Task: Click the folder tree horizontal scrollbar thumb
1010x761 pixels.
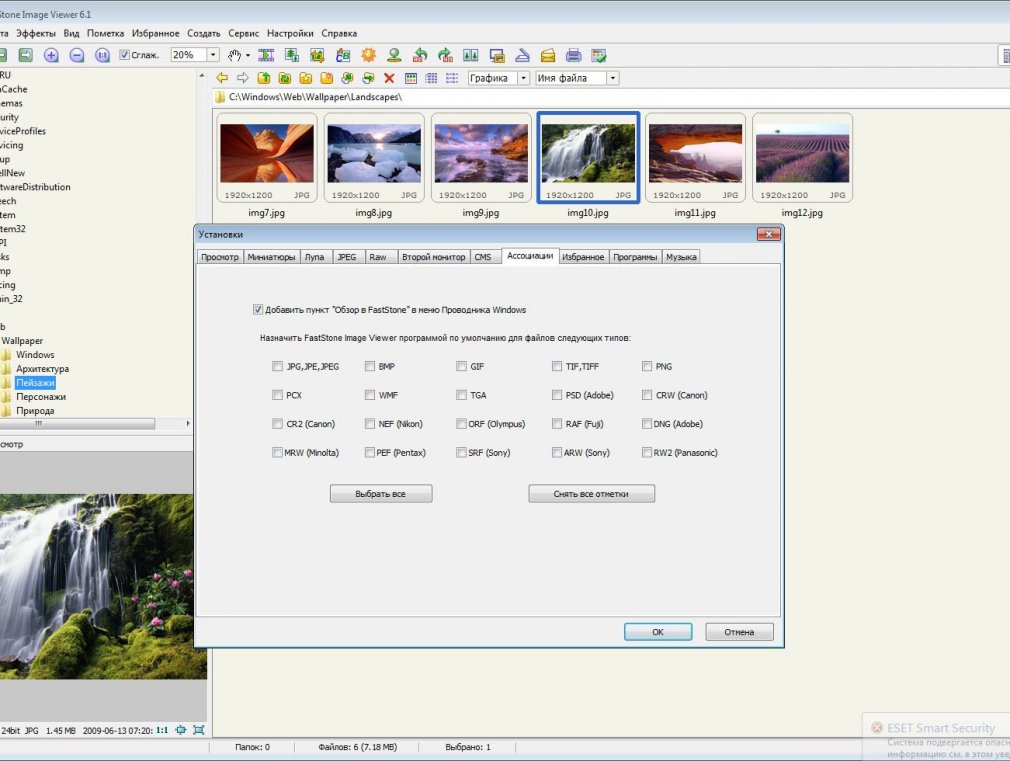Action: point(77,423)
